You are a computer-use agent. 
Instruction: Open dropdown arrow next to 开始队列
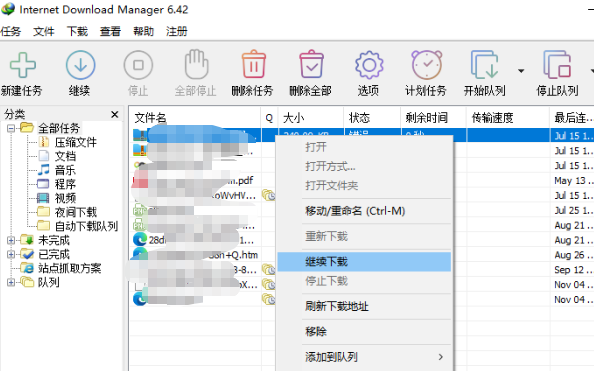coord(521,71)
